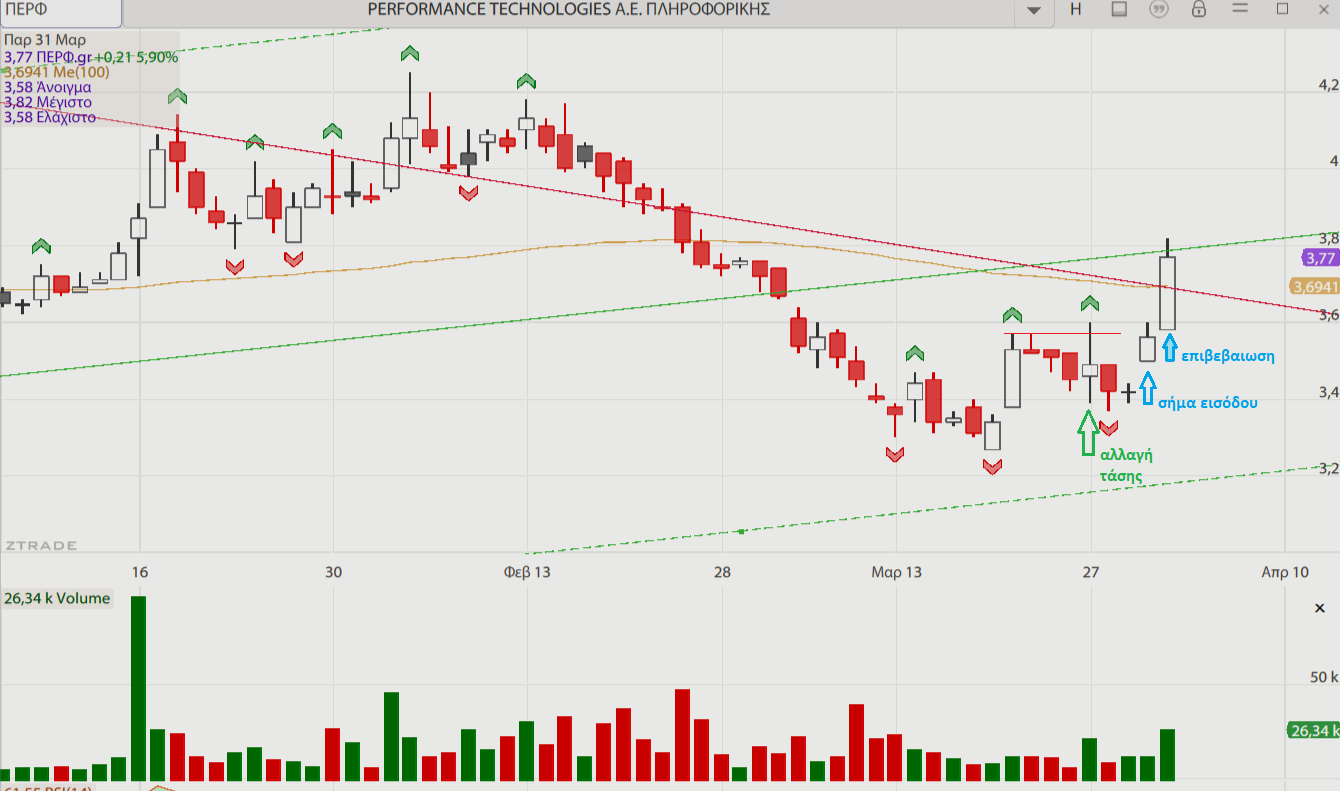Click the Μέγιστο high price legend
The image size is (1340, 791).
[48, 102]
